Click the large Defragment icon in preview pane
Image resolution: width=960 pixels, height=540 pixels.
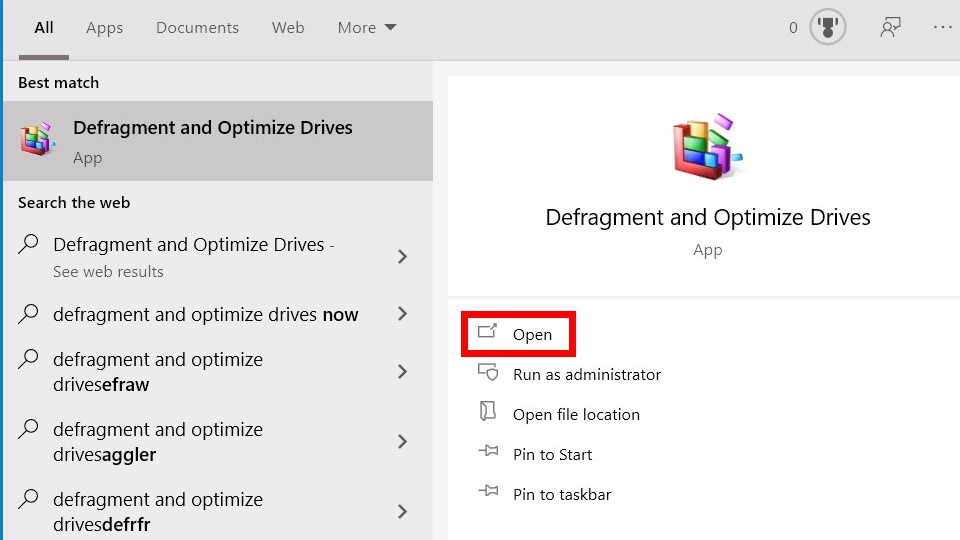pos(707,148)
